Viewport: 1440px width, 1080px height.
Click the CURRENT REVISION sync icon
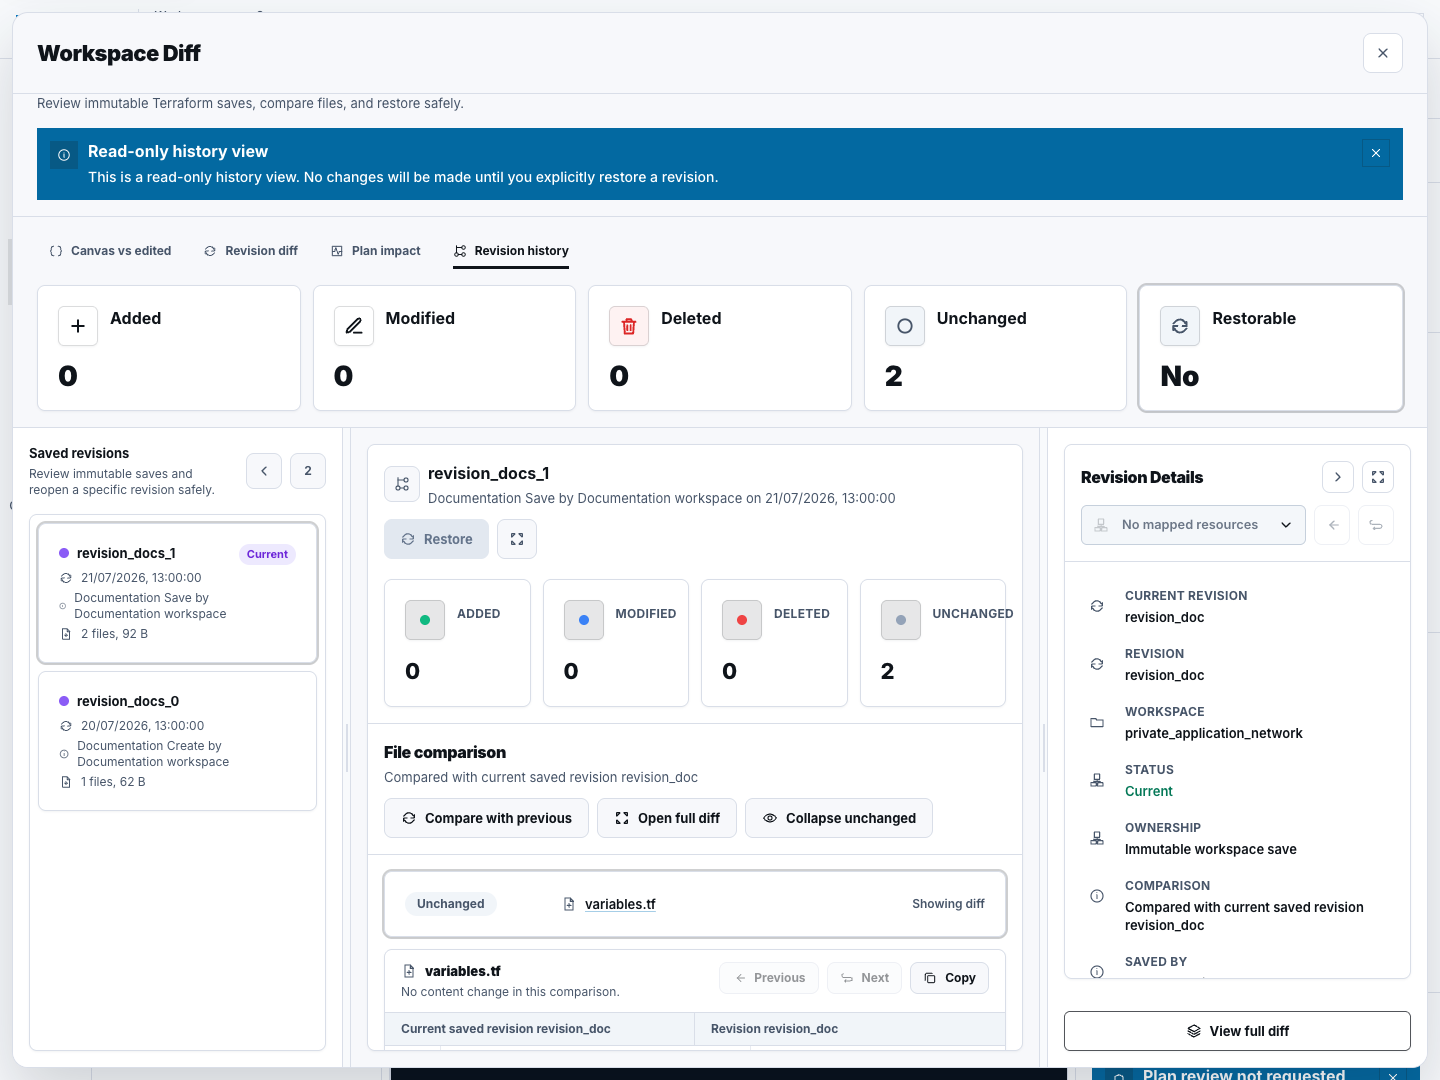[x=1097, y=606]
